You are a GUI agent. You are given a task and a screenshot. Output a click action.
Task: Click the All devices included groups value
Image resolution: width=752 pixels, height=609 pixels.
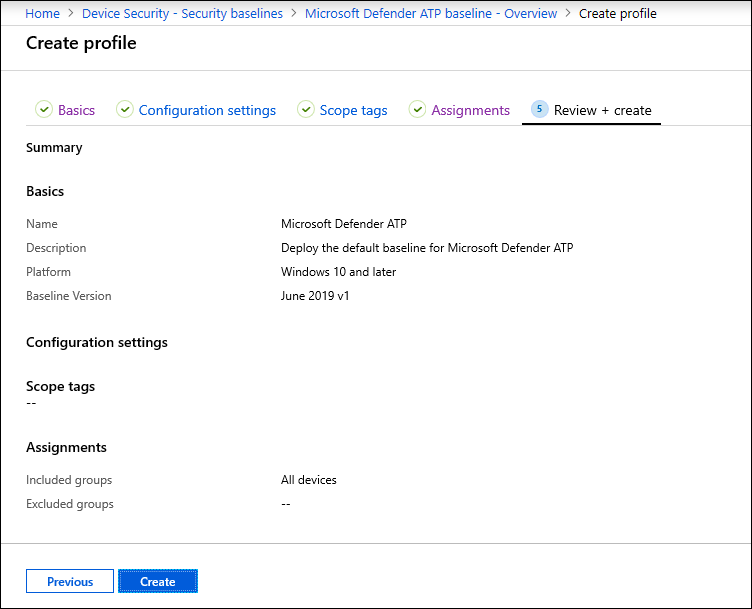tap(308, 480)
